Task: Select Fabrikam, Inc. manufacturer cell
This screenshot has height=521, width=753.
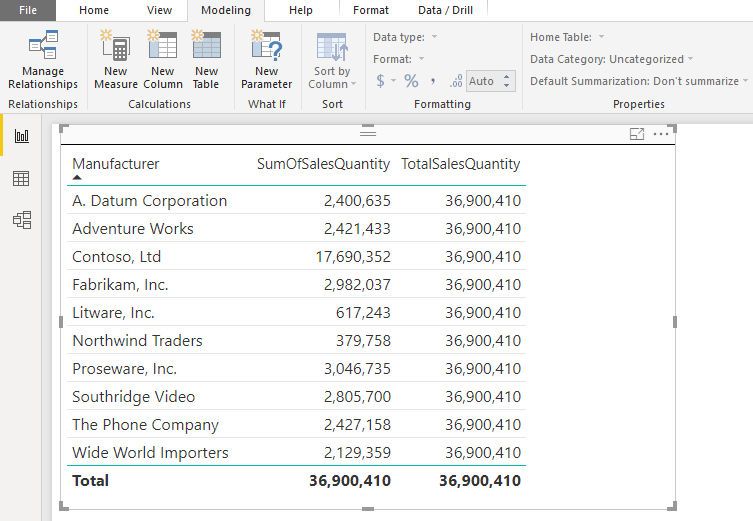Action: [x=120, y=285]
